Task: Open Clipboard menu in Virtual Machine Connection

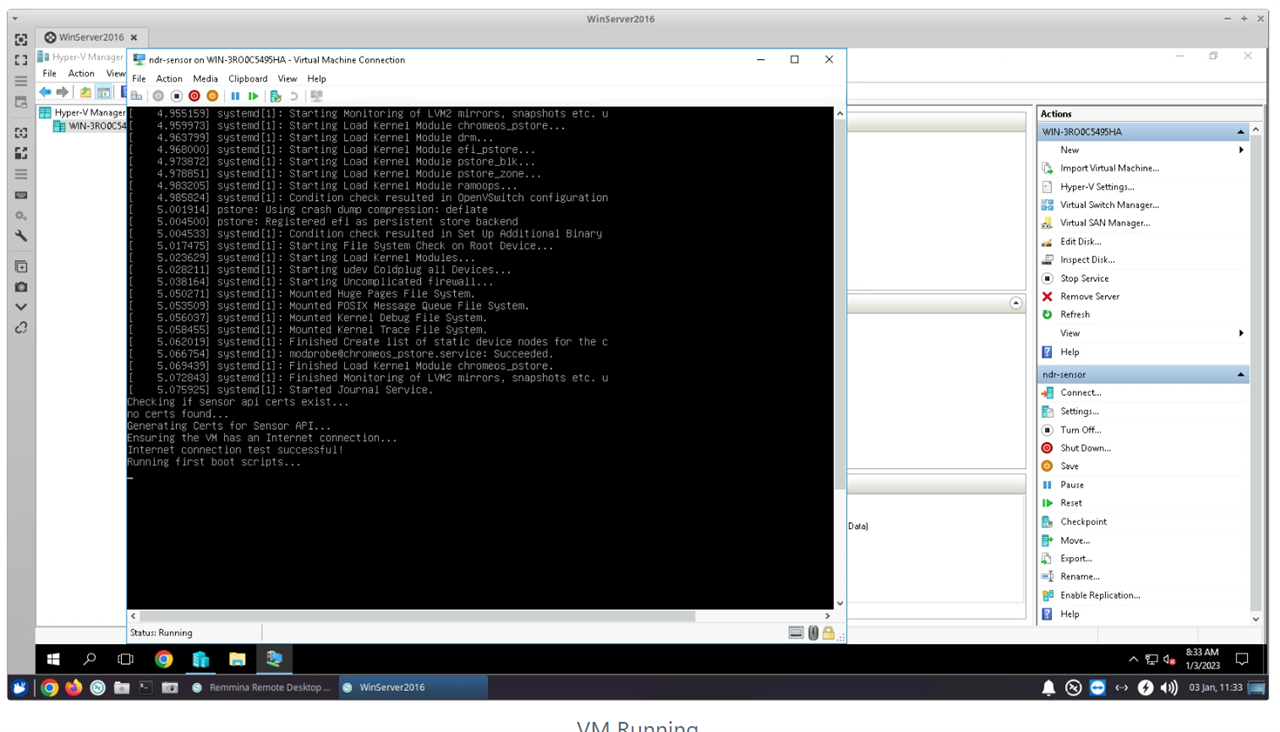Action: pyautogui.click(x=248, y=78)
